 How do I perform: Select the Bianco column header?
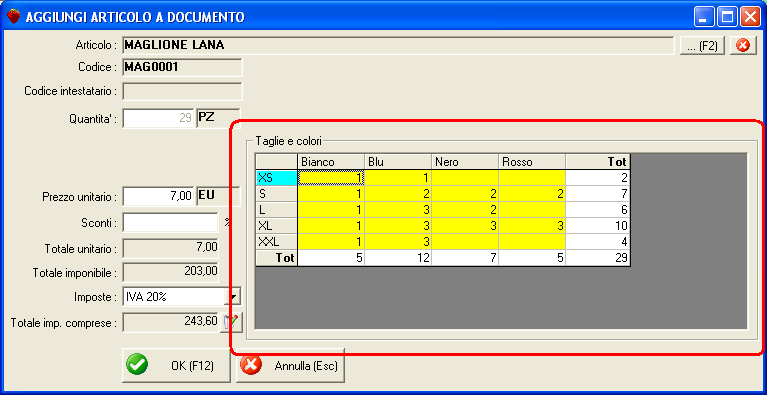coord(331,162)
